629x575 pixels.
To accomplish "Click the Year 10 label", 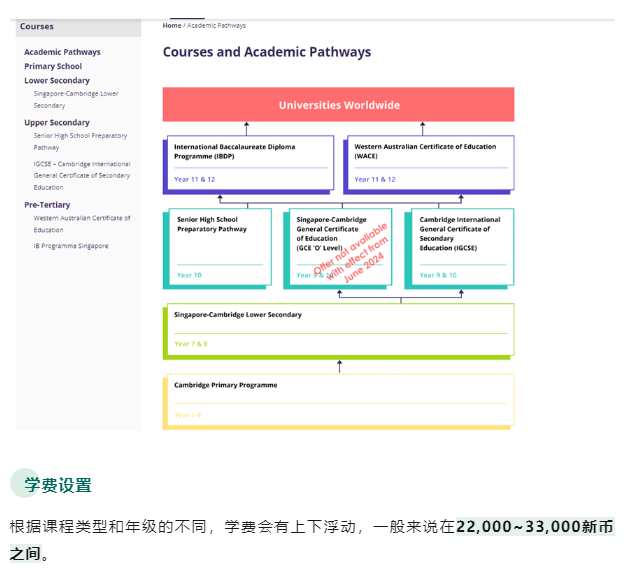I will 189,275.
